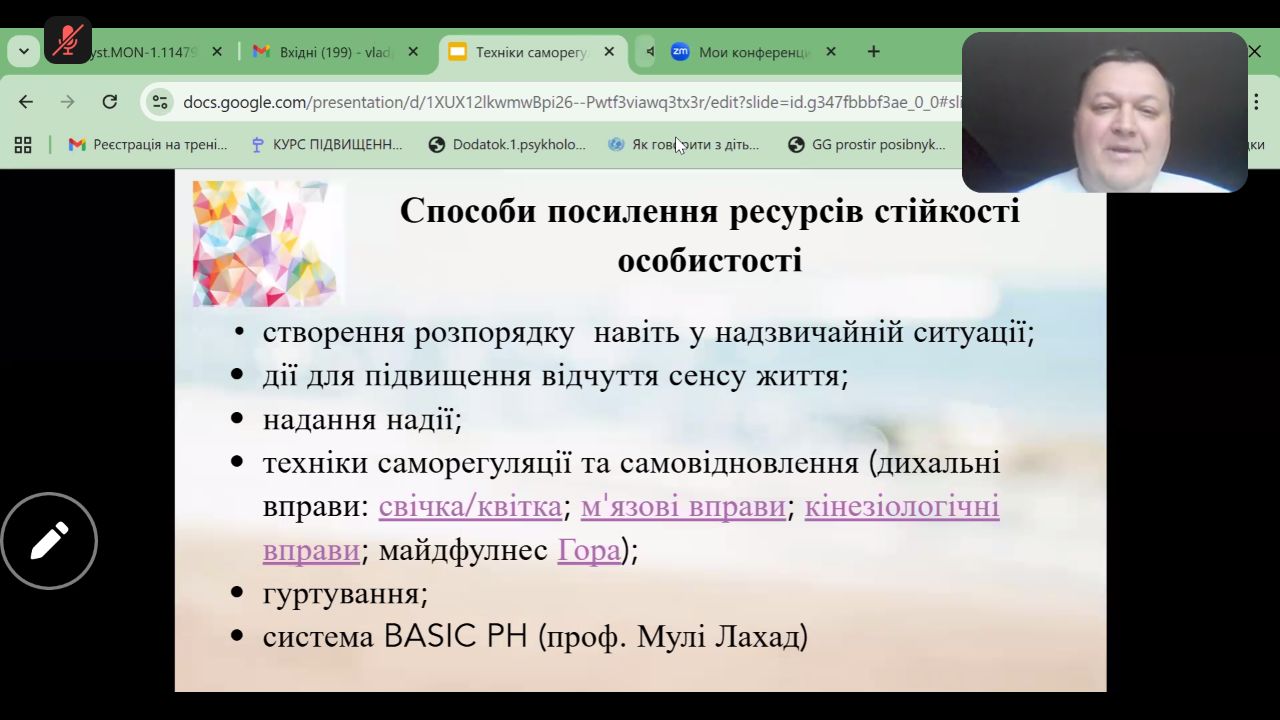Viewport: 1280px width, 720px height.
Task: Unmute the red muted microphone icon
Action: click(68, 40)
